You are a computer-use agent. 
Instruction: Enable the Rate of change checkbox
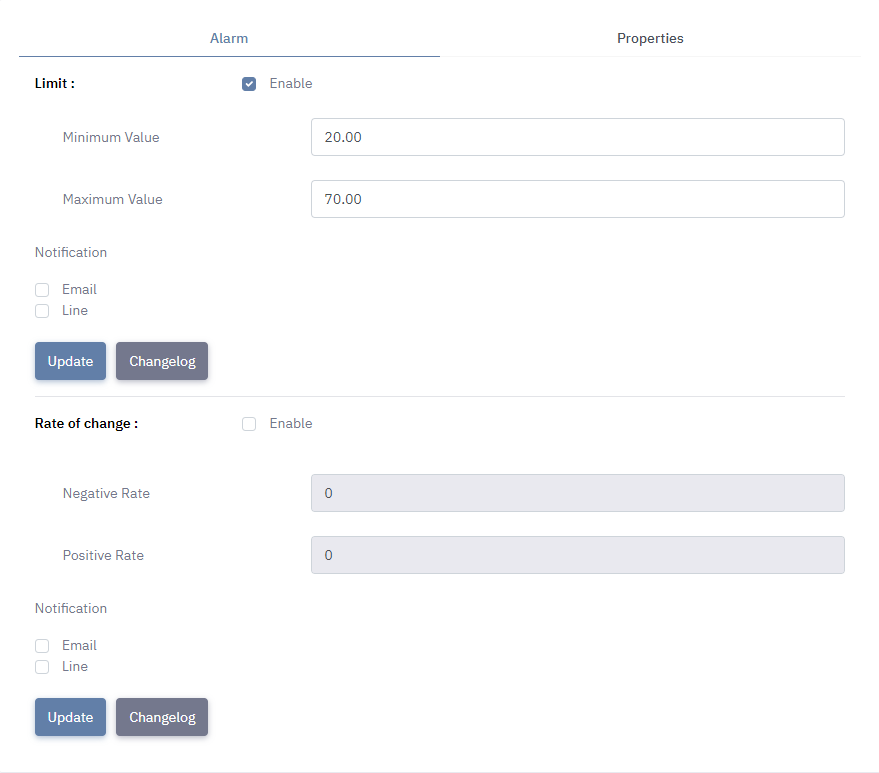[x=249, y=424]
